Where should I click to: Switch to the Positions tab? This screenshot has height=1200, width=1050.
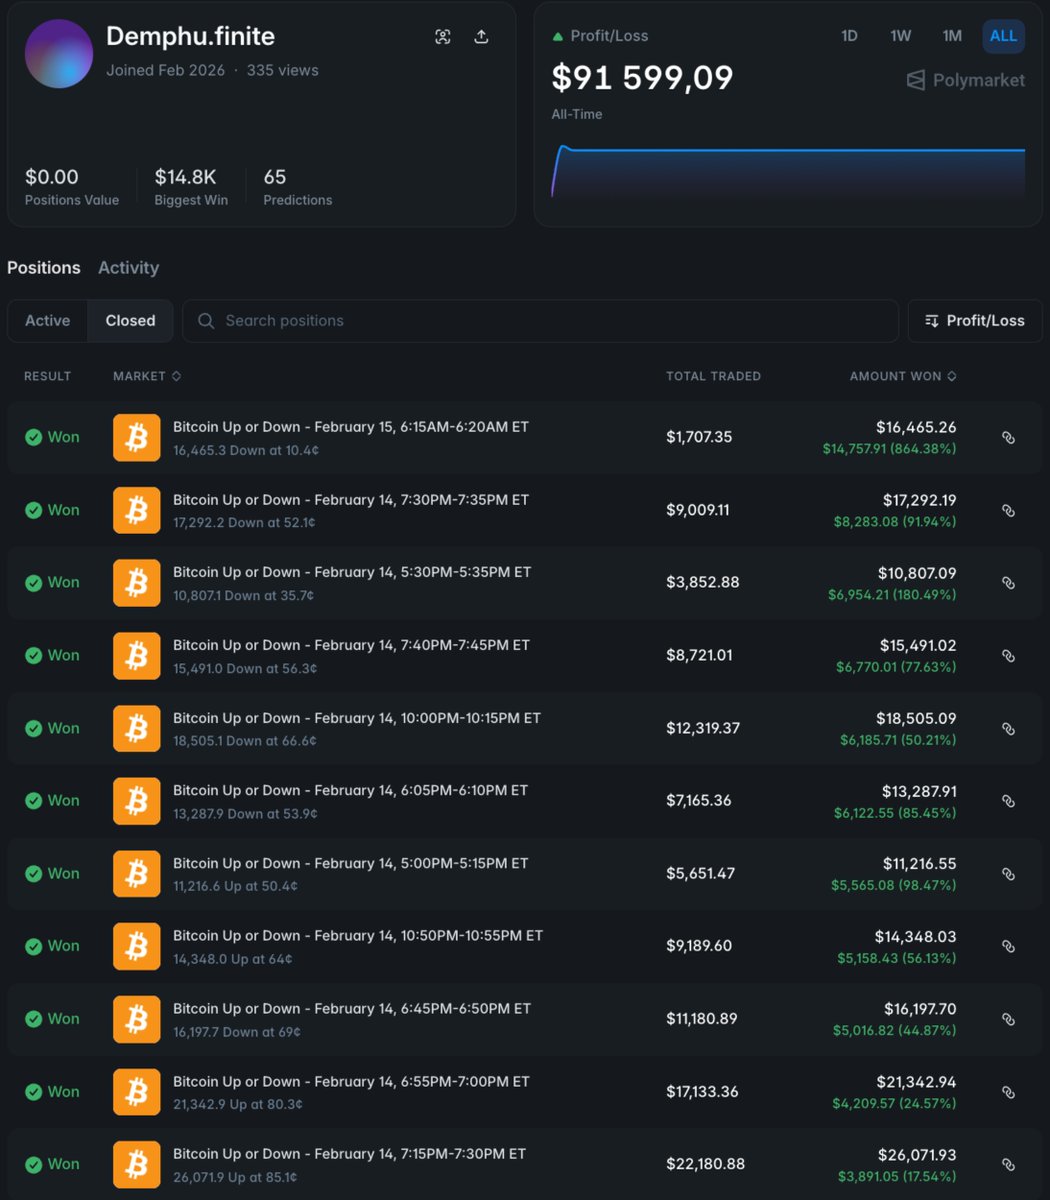pos(44,268)
